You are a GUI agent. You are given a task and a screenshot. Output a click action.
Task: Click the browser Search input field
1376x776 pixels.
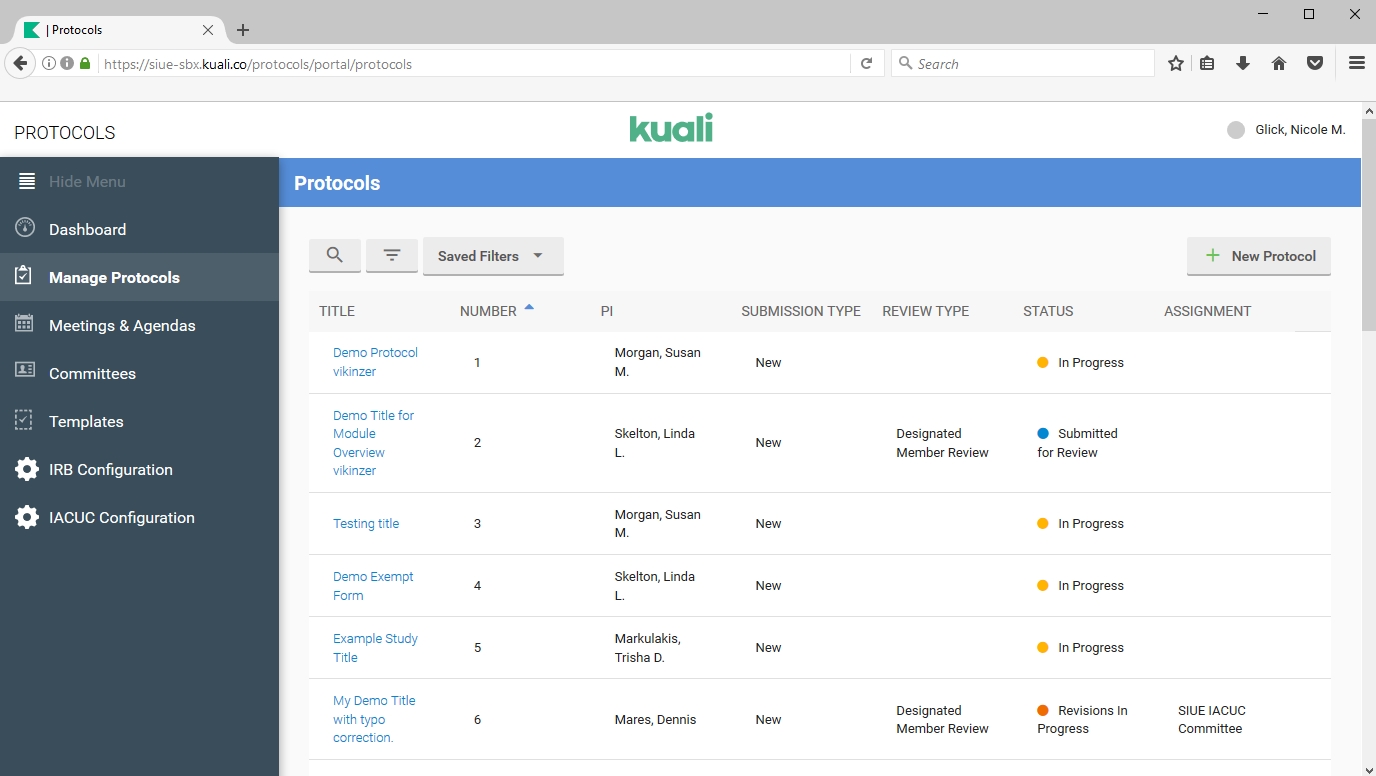[x=1022, y=64]
